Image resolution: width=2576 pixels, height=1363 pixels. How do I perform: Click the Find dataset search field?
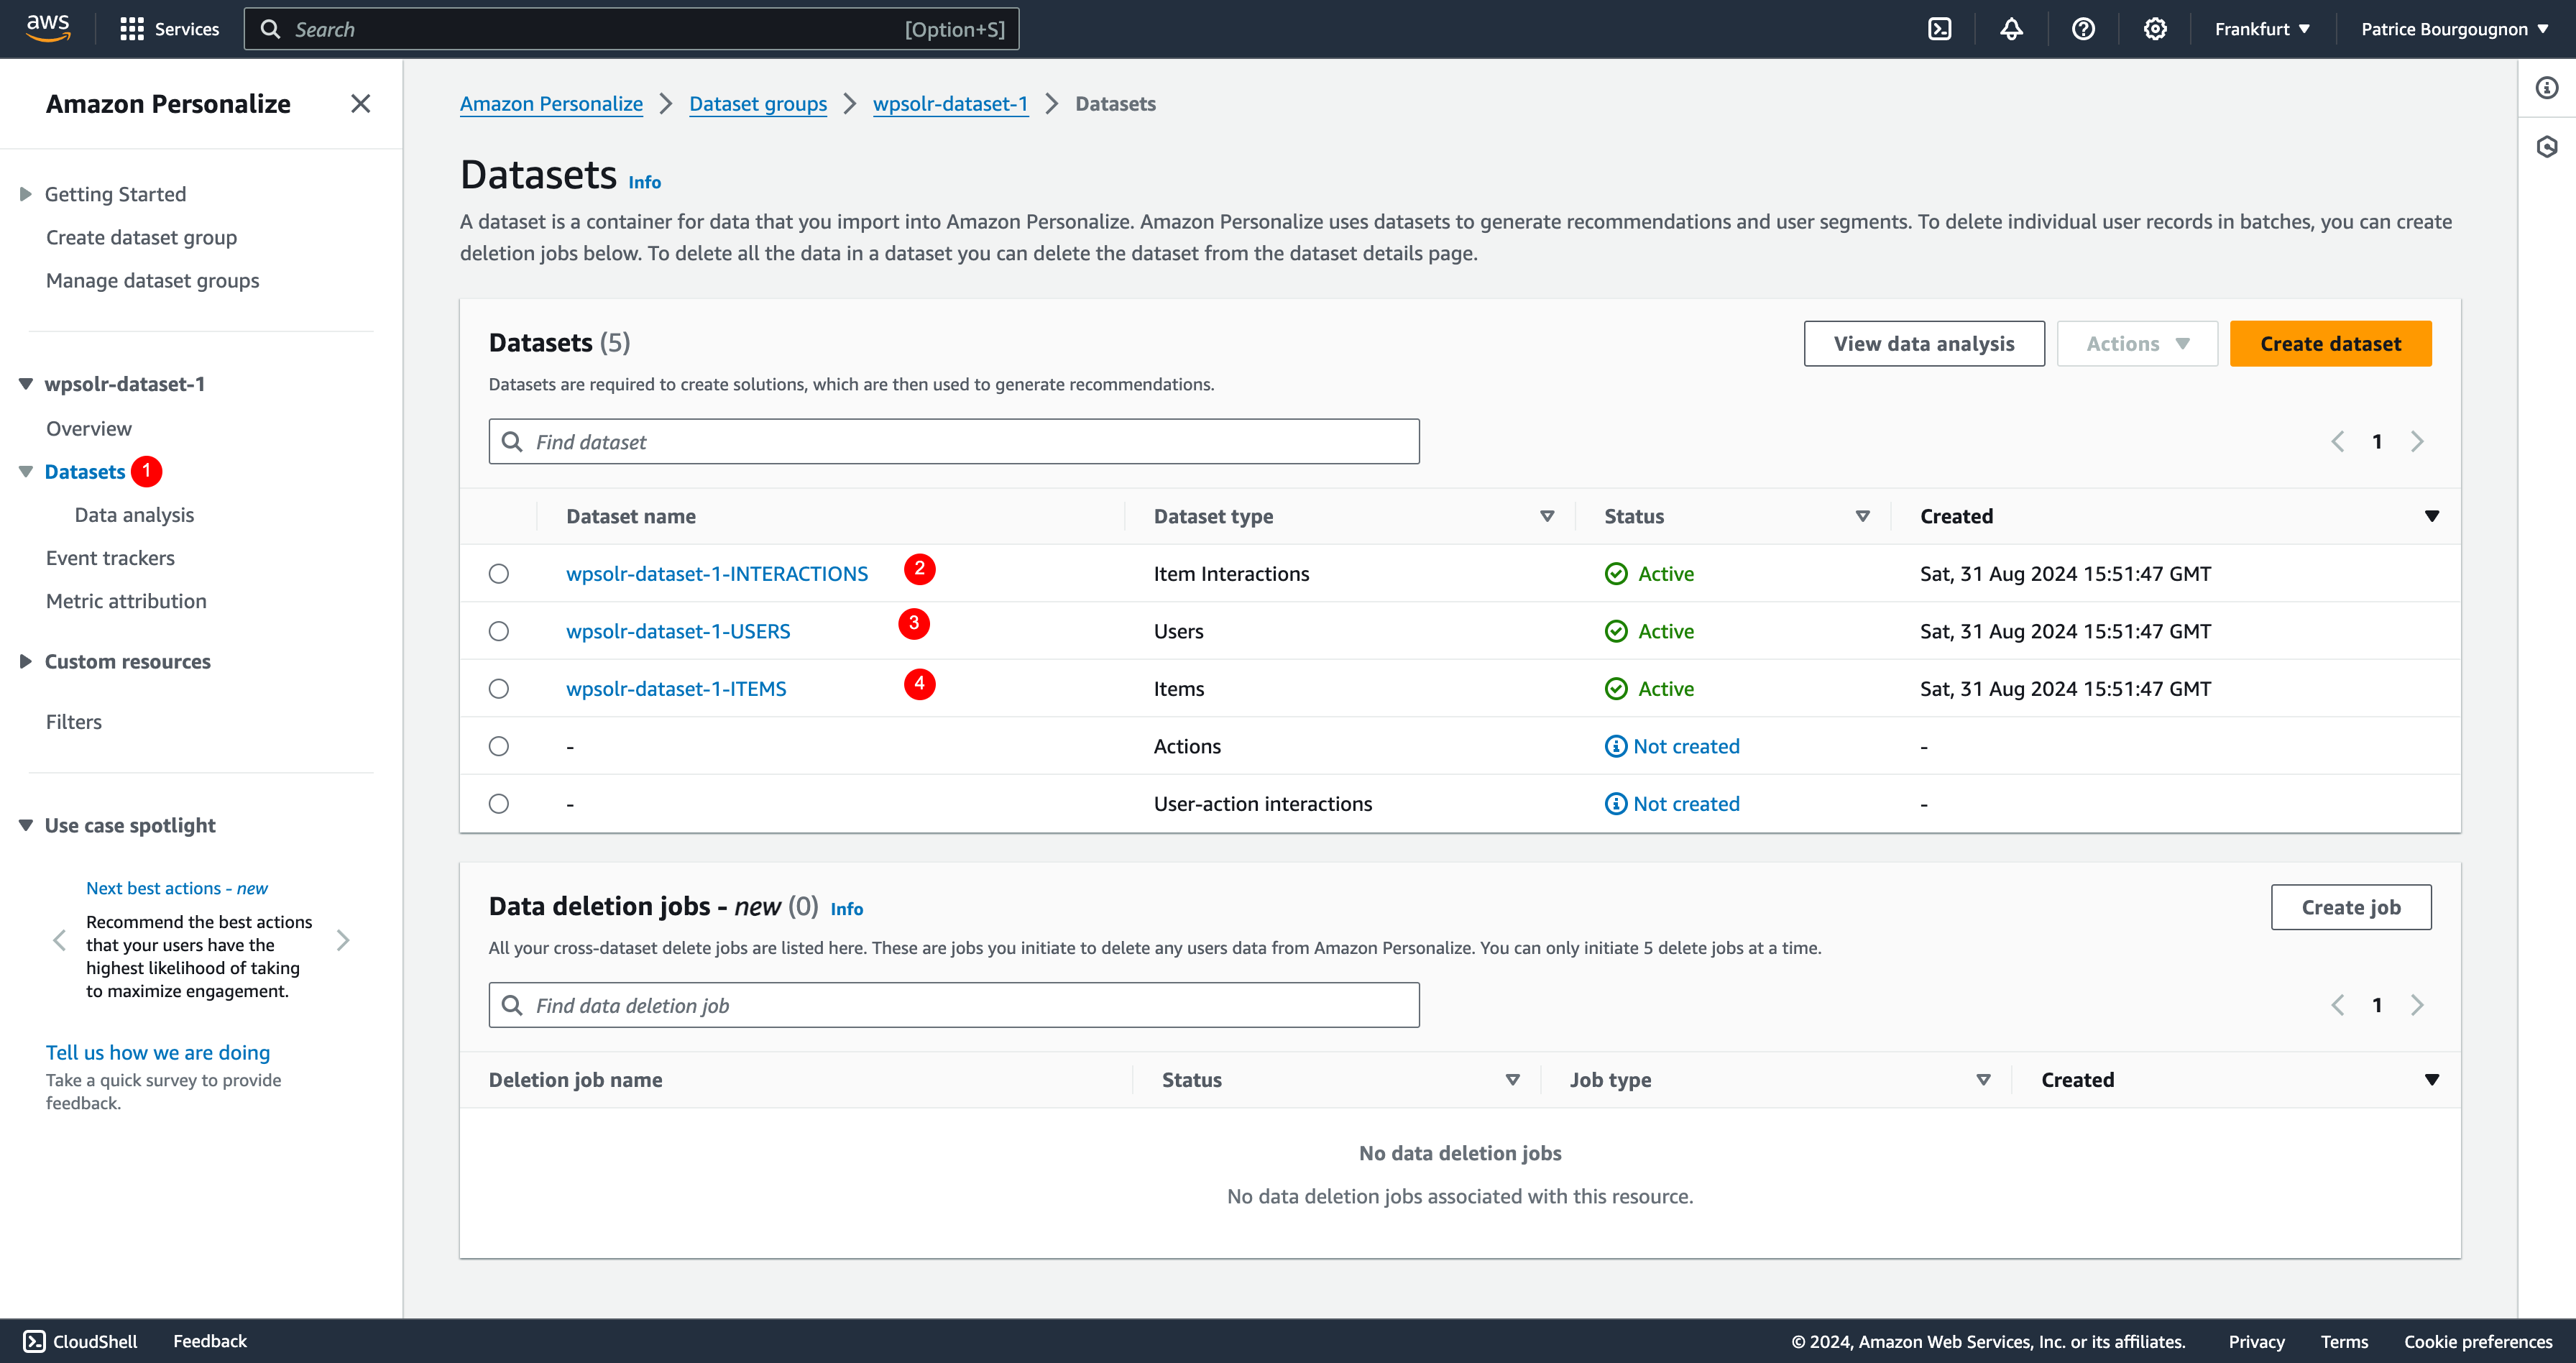(x=954, y=442)
